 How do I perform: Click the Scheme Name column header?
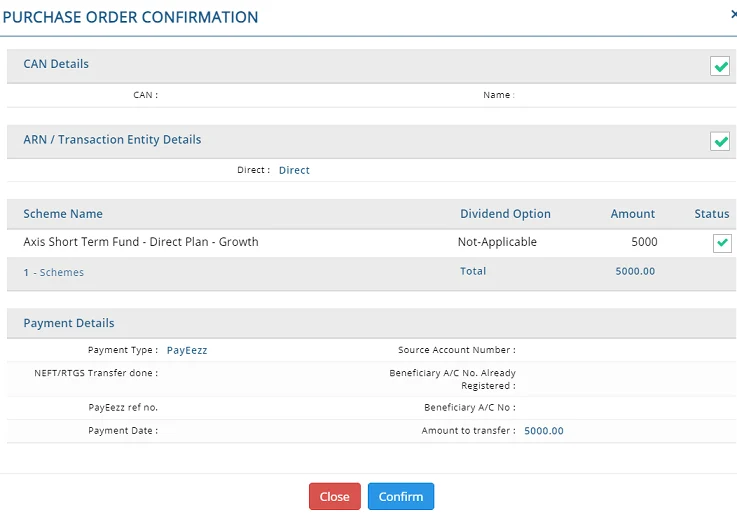(63, 214)
